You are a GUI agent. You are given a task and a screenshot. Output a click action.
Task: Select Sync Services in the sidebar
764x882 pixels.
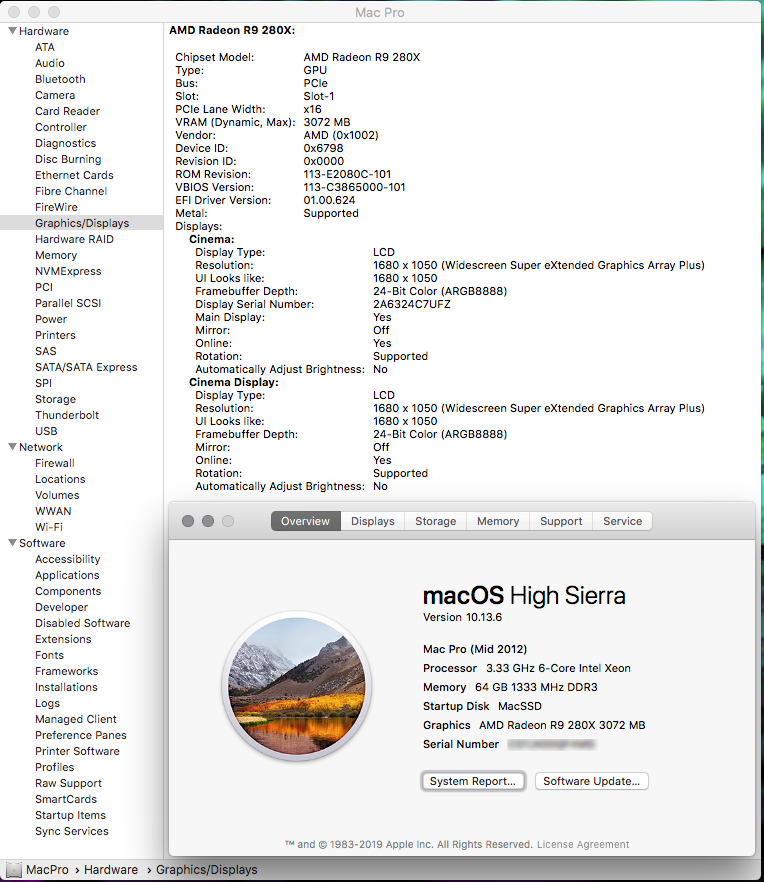72,831
